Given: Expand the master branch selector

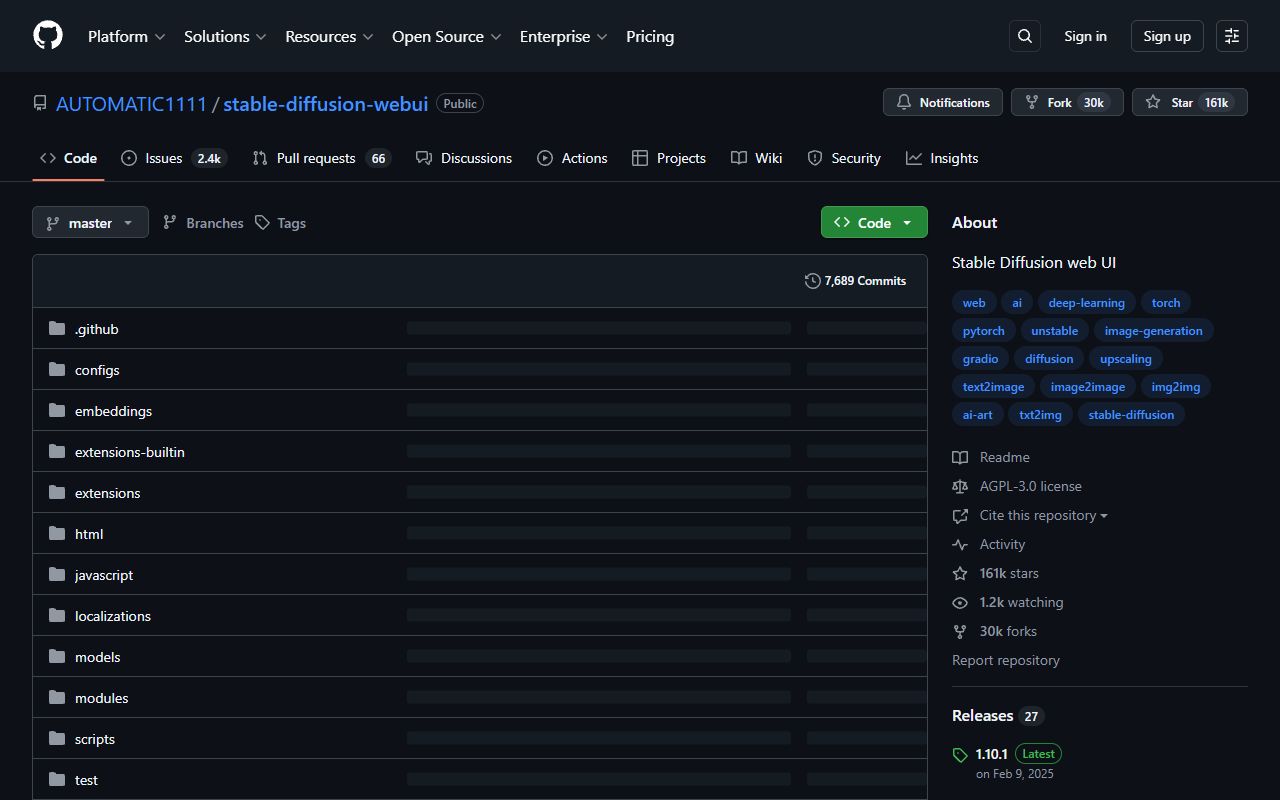Looking at the screenshot, I should (x=89, y=222).
